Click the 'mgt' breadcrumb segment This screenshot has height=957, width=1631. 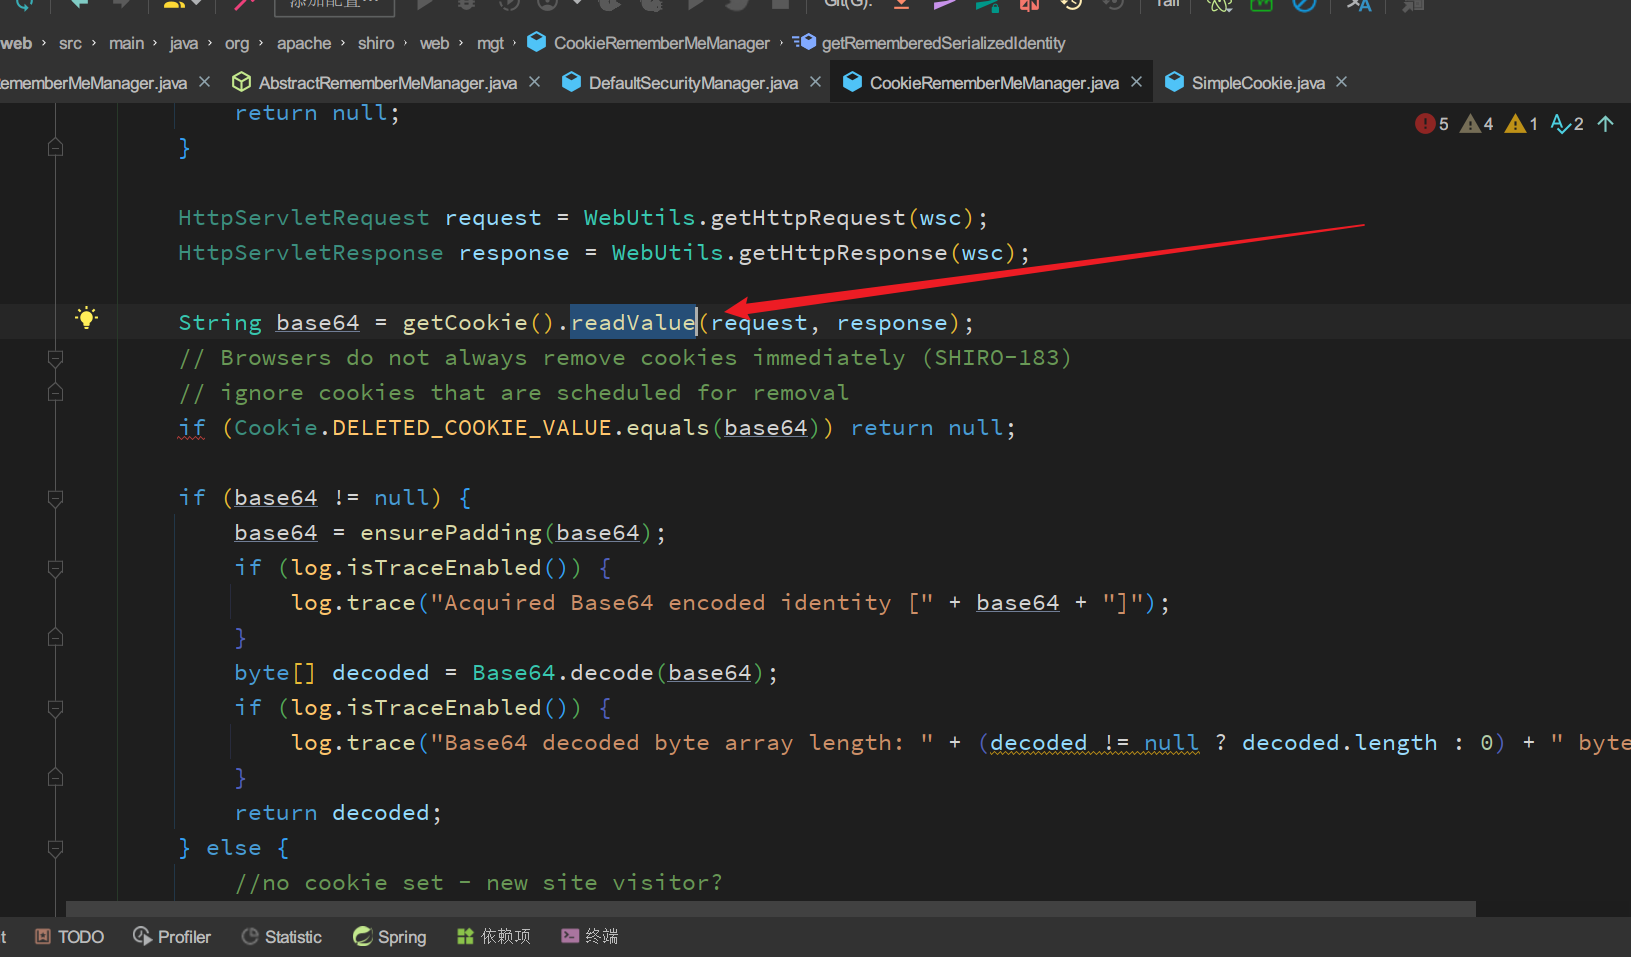490,43
